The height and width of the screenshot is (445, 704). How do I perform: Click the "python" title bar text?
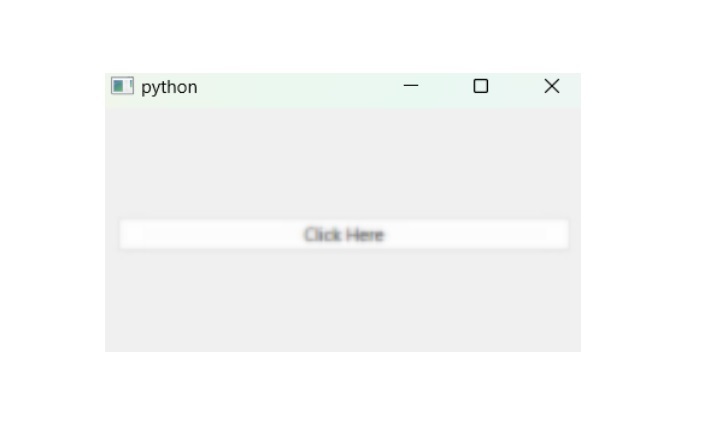click(169, 87)
